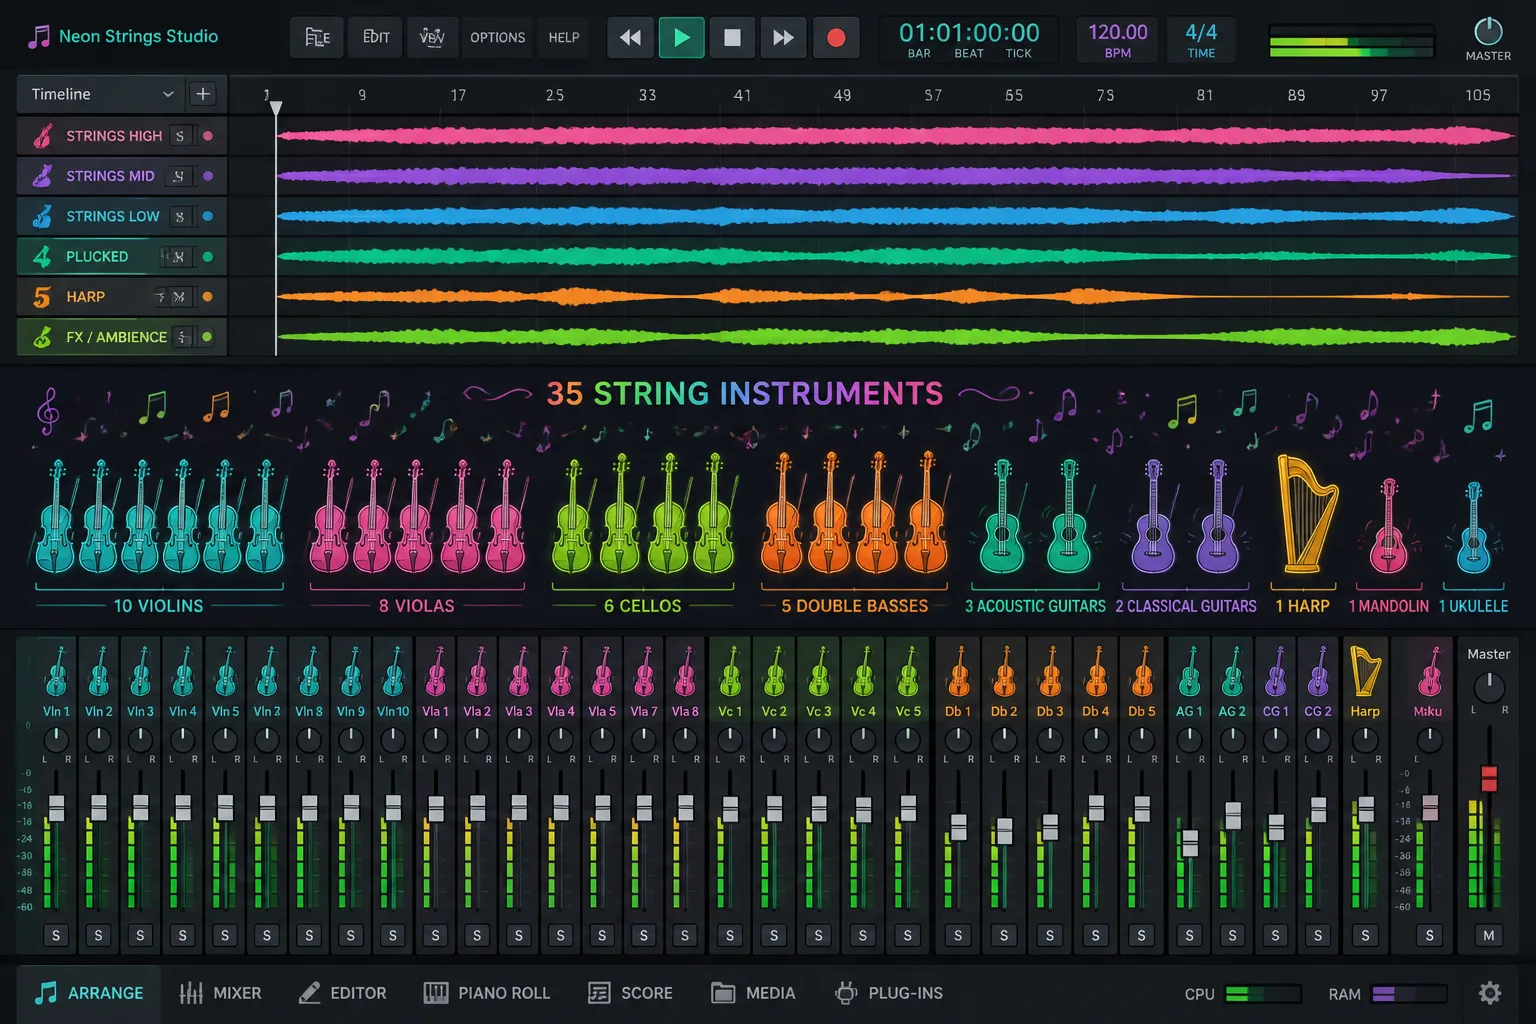Click the Vc 1 cello channel icon
Screen dimensions: 1536x1024
pyautogui.click(x=730, y=671)
